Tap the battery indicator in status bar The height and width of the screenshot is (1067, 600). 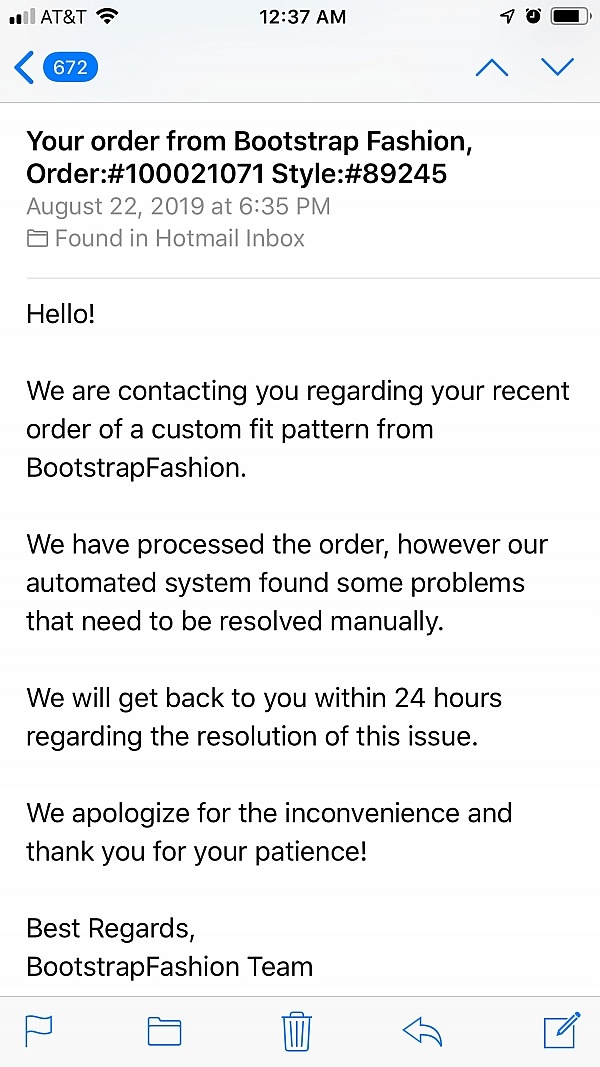(x=571, y=16)
